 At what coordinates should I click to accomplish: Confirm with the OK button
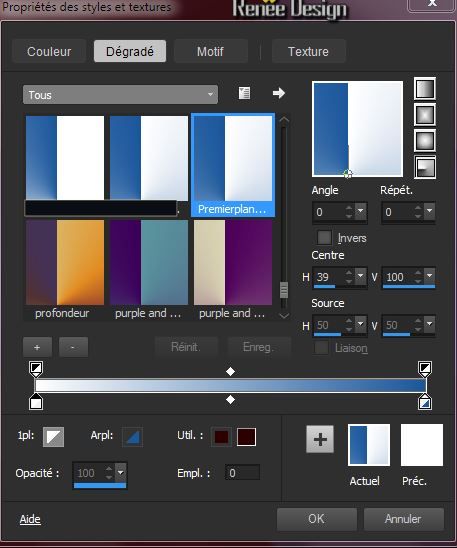point(317,519)
